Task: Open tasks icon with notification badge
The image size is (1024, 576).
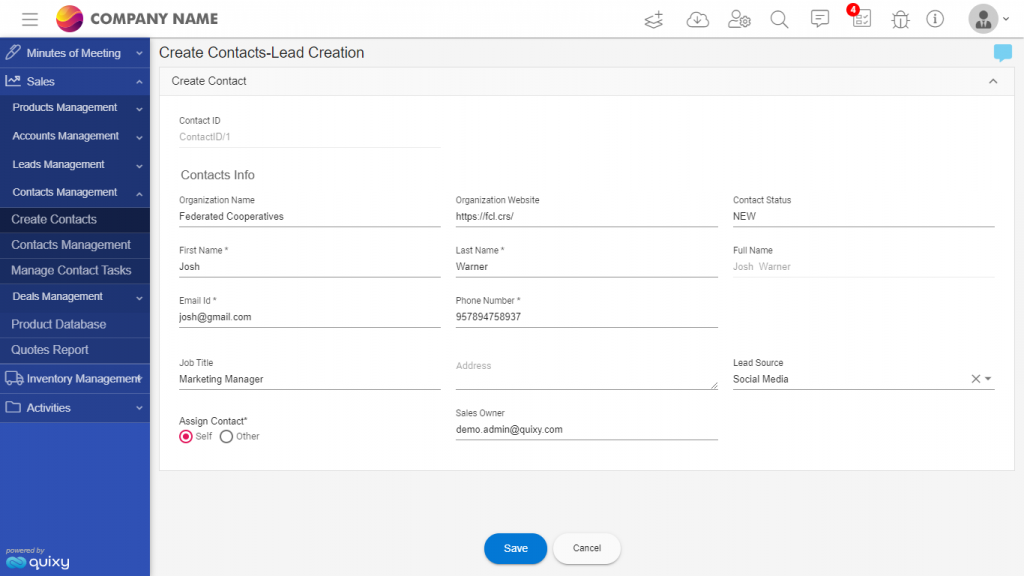Action: 861,17
